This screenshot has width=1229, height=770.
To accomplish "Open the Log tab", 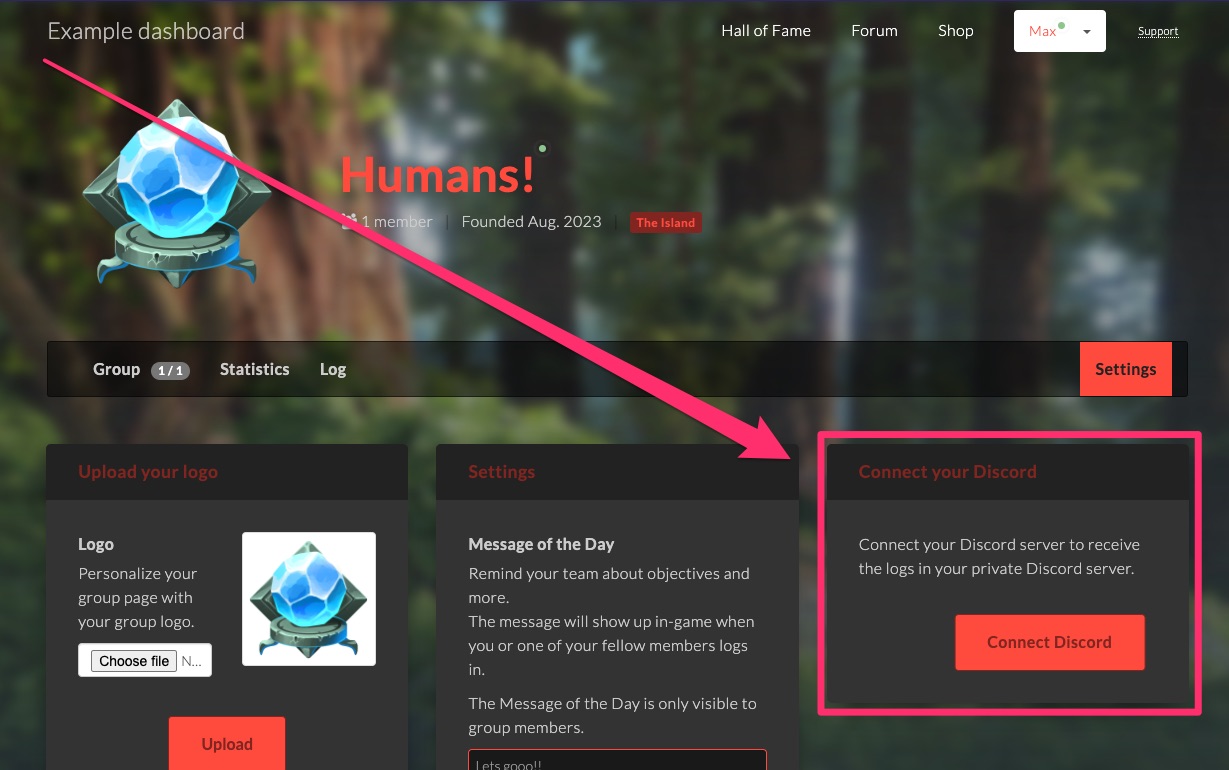I will click(333, 370).
